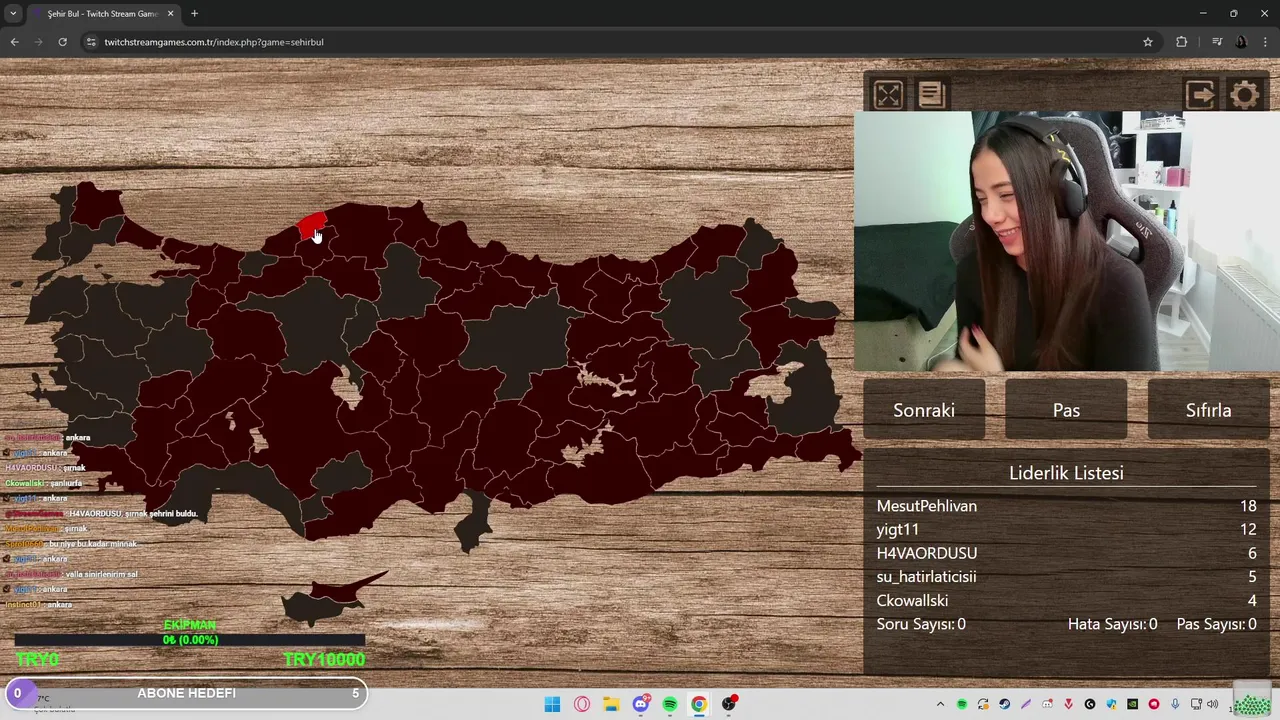
Task: Click chat message 'şırnak şehrini buldu'
Action: 133,514
